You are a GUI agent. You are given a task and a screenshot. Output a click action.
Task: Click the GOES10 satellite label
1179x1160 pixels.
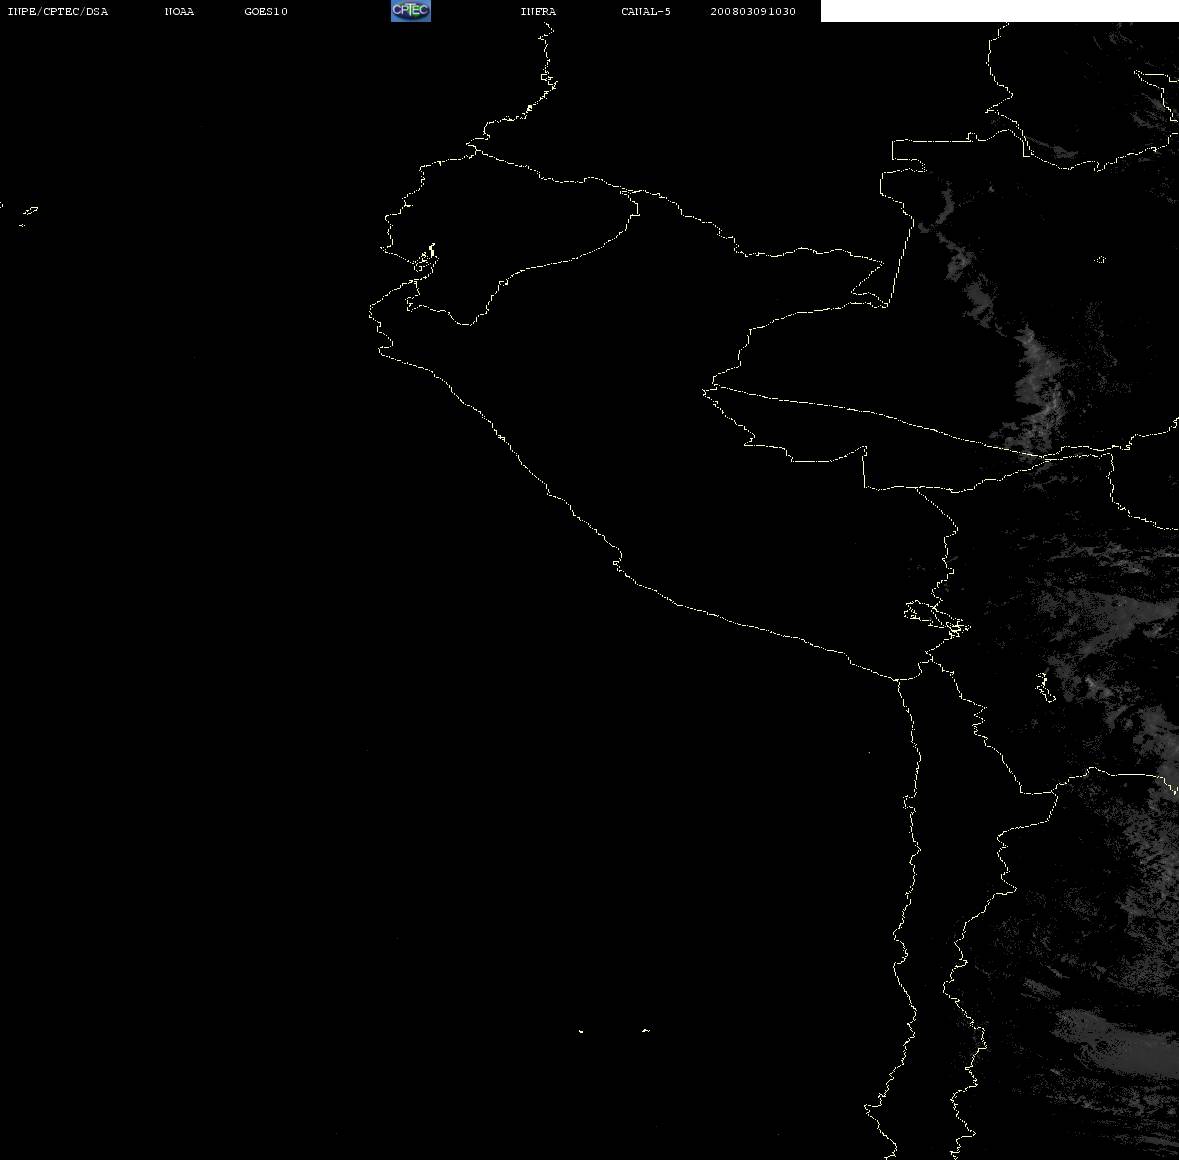click(x=265, y=11)
